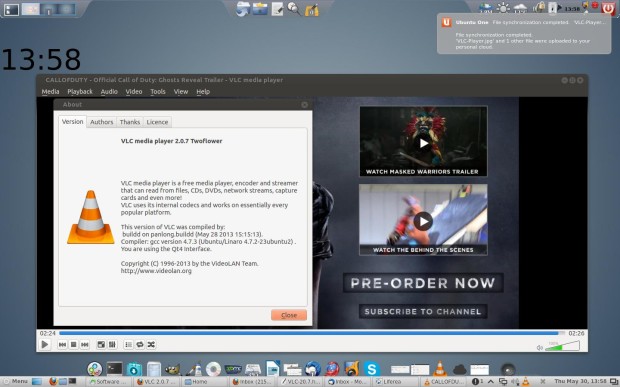Open the Playback menu
Image resolution: width=620 pixels, height=387 pixels.
[80, 92]
